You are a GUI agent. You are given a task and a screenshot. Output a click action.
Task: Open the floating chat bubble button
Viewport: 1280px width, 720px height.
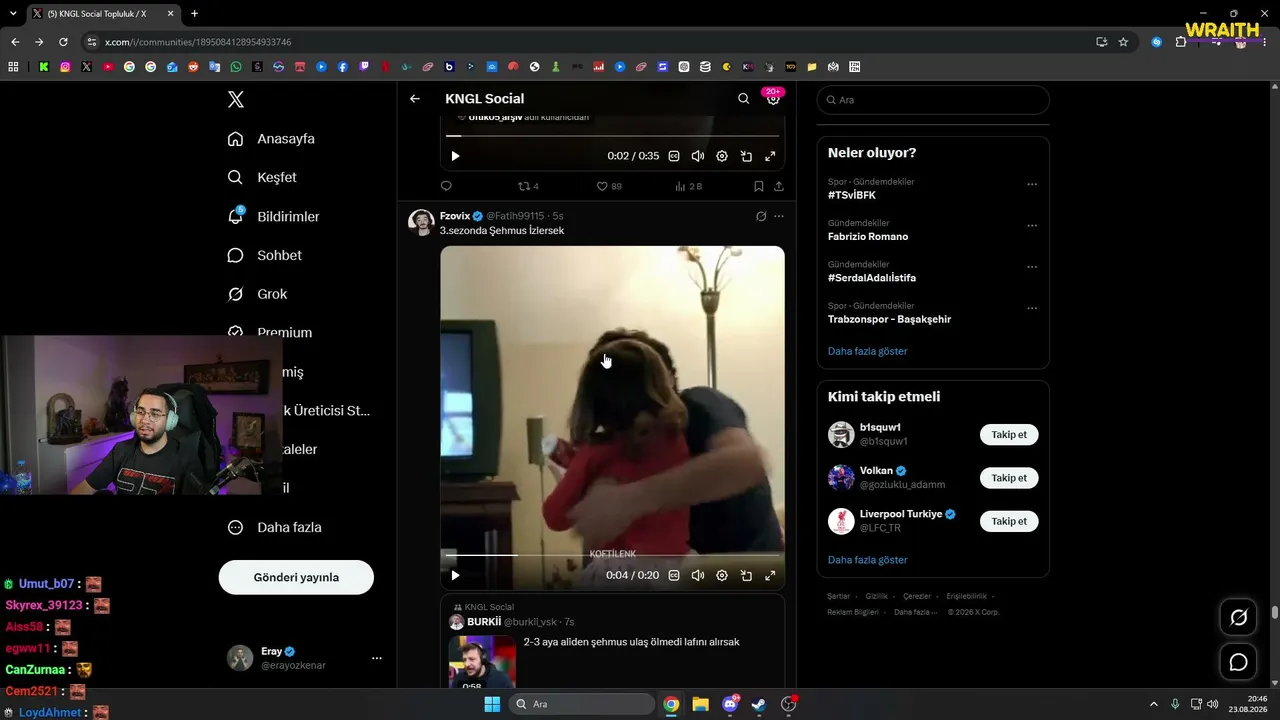pyautogui.click(x=1238, y=662)
